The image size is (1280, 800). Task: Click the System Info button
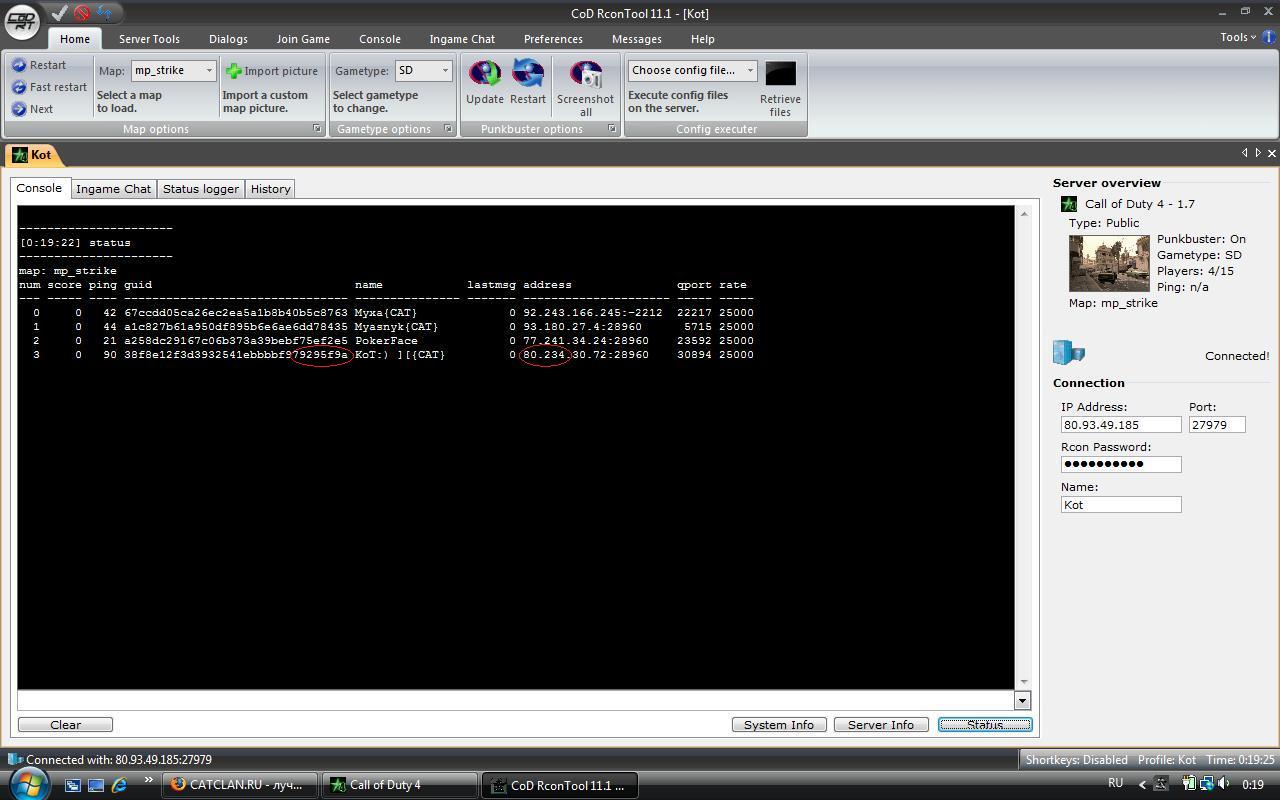pyautogui.click(x=779, y=724)
